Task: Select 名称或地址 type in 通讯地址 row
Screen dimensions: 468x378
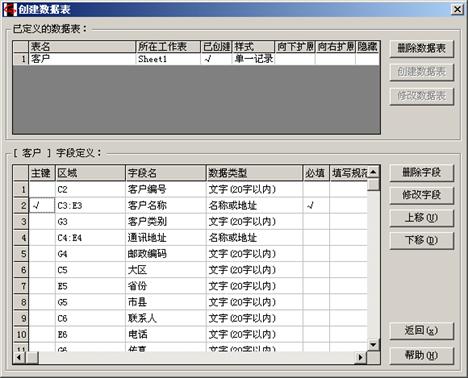Action: pos(255,238)
